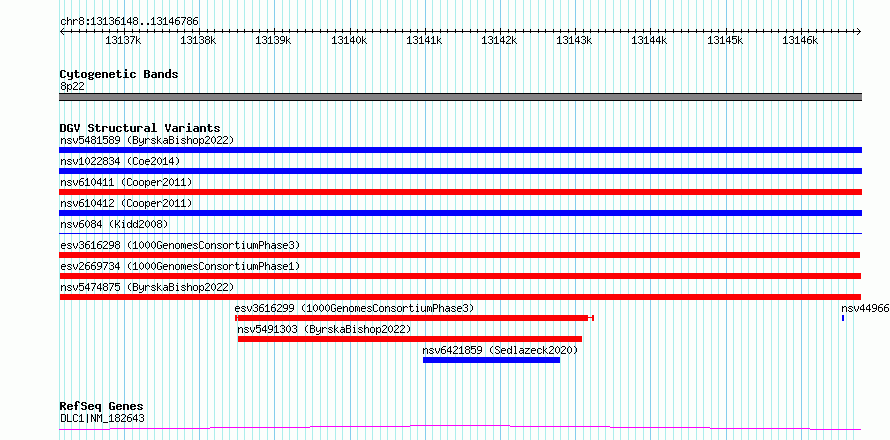Viewport: 890px width, 440px height.
Task: Click the 13143k ruler tick label
Action: pyautogui.click(x=574, y=40)
